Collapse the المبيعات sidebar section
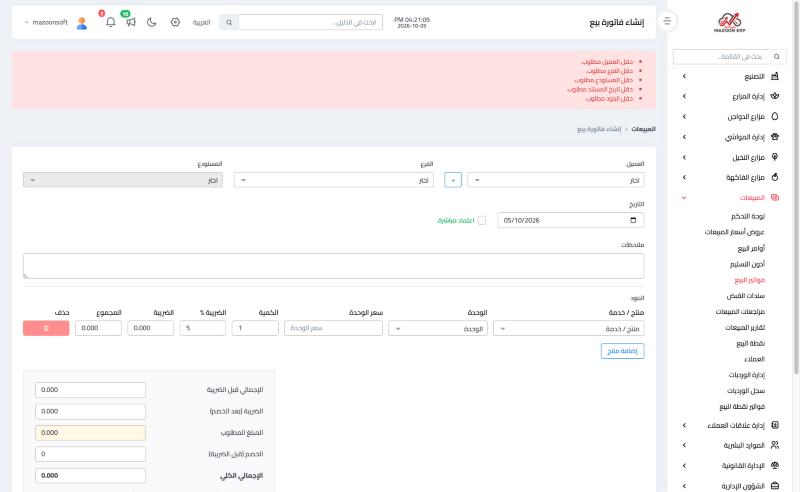Screen dimensions: 800x492 pyautogui.click(x=684, y=198)
